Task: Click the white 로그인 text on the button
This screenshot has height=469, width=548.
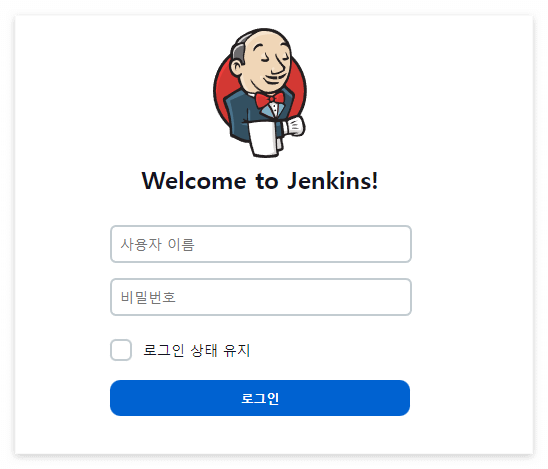Action: click(x=260, y=398)
